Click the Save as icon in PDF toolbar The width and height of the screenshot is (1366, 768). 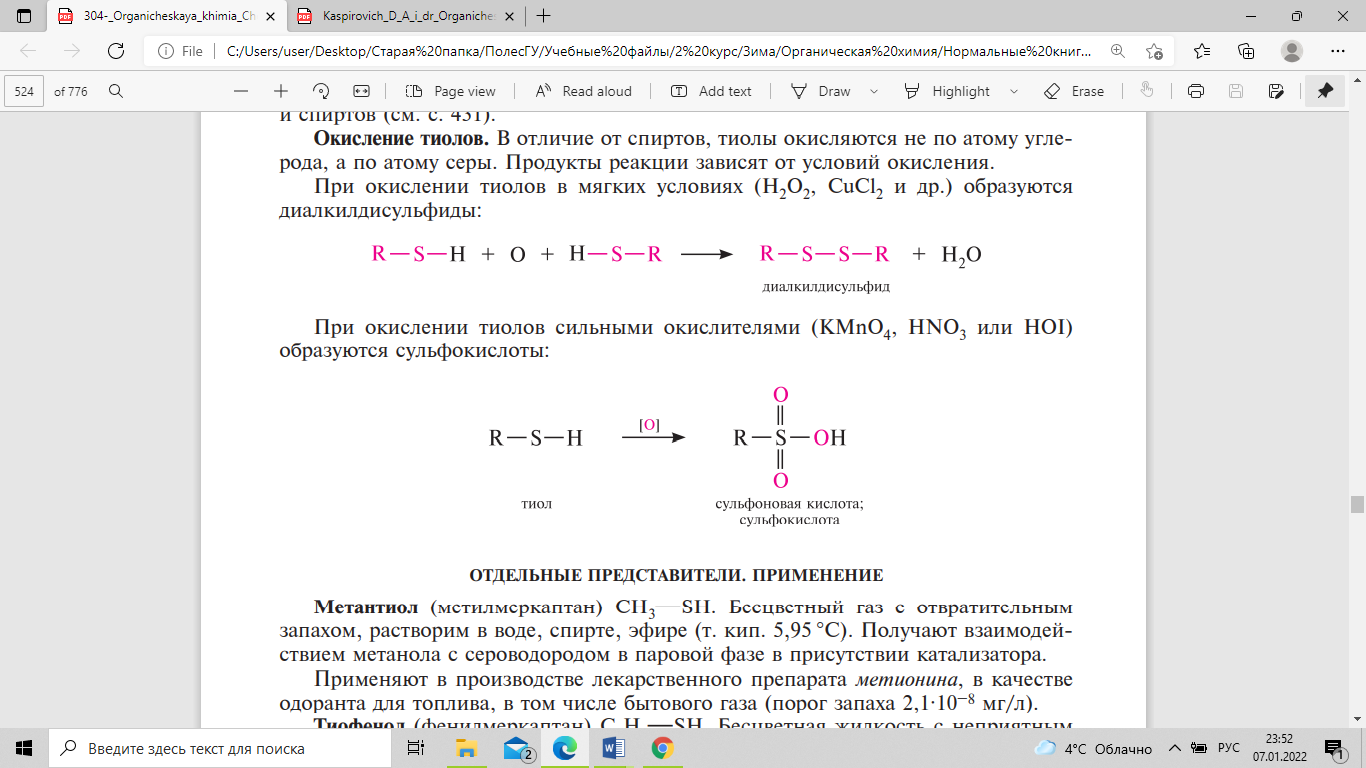(x=1276, y=91)
